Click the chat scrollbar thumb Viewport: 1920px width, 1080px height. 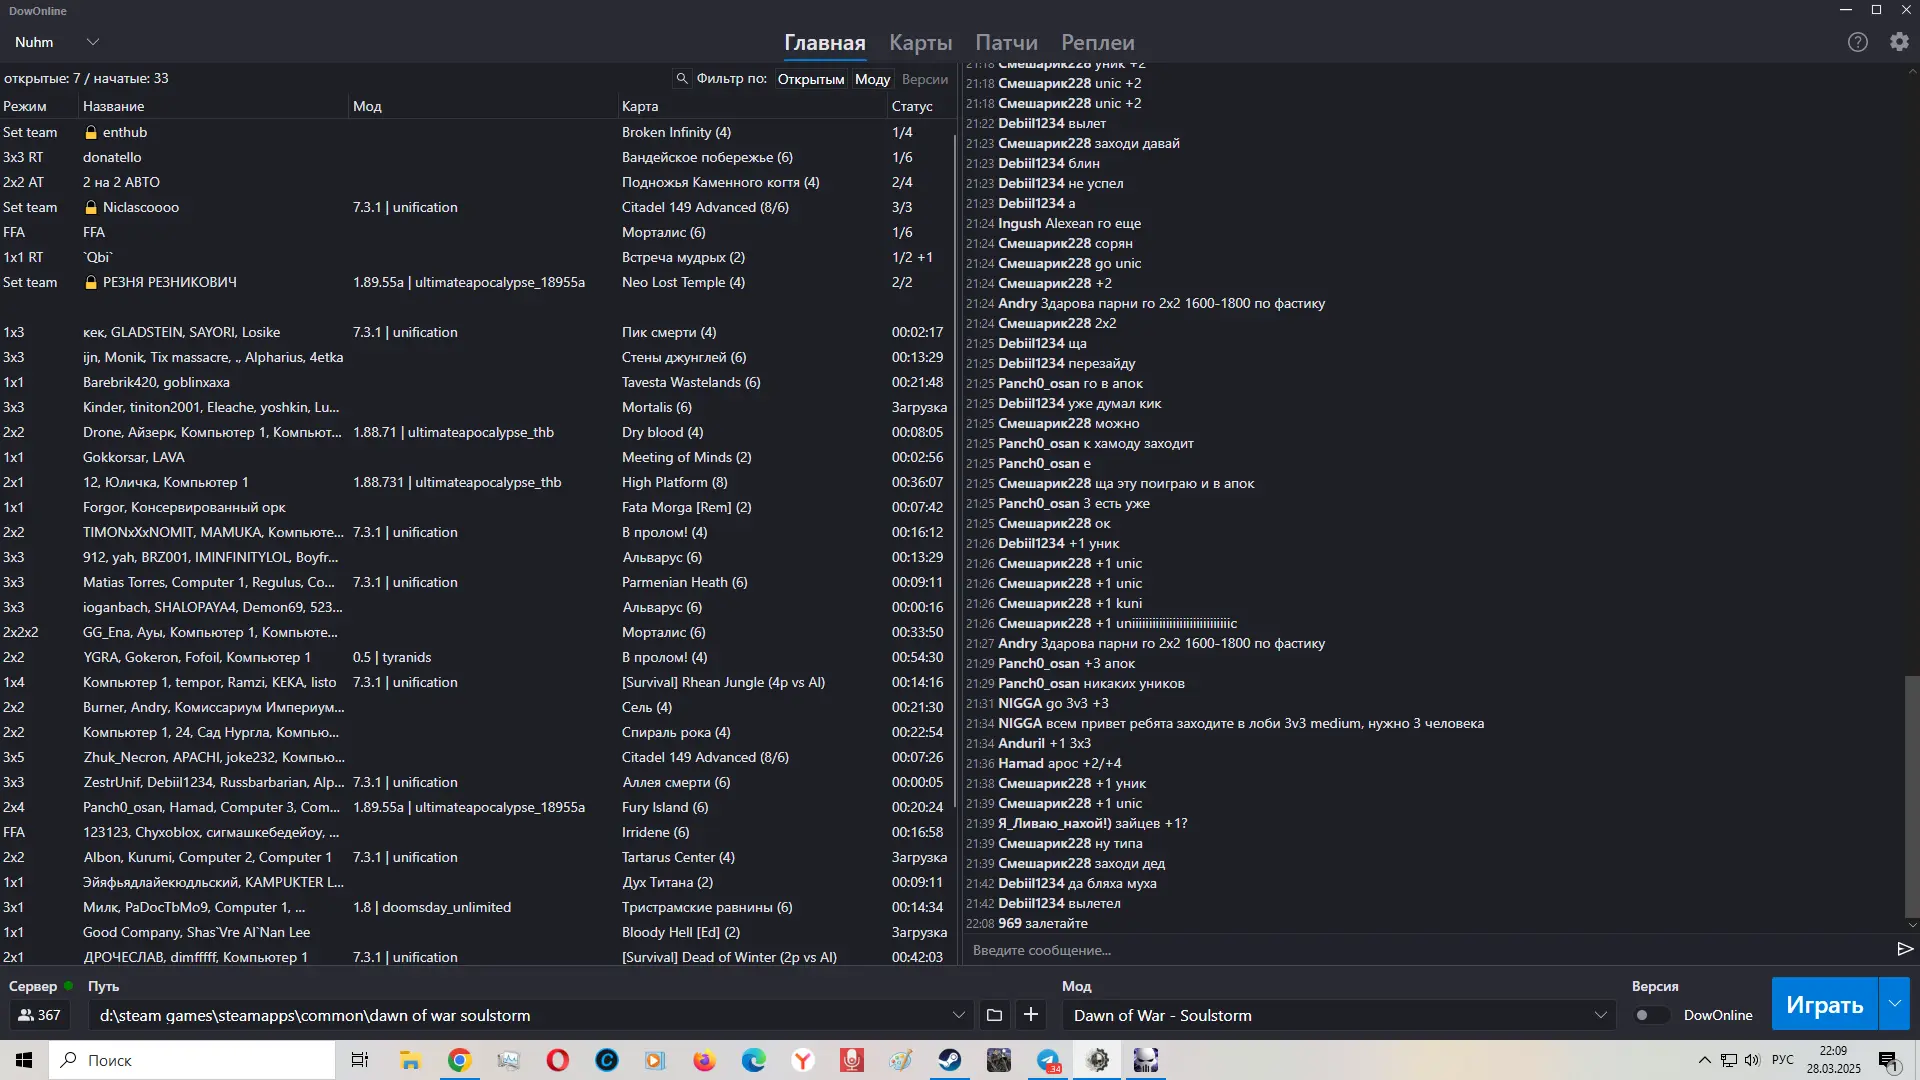pos(1912,795)
